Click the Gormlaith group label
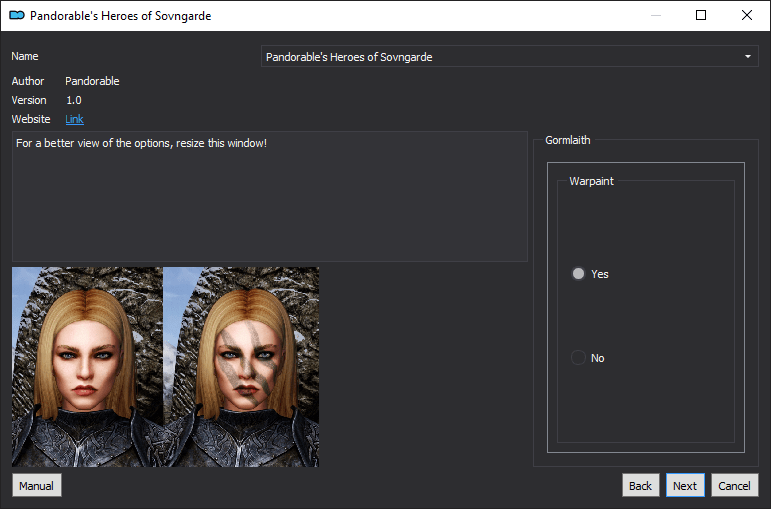The width and height of the screenshot is (771, 509). tap(567, 140)
